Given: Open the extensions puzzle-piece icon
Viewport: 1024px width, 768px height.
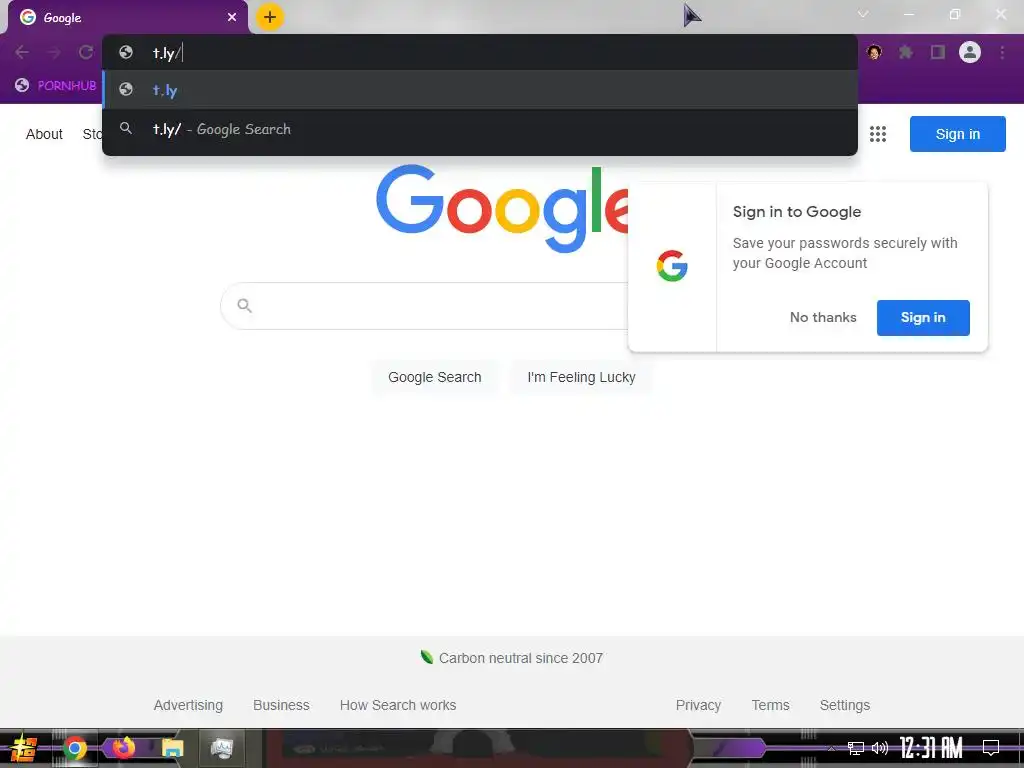Looking at the screenshot, I should coord(906,52).
